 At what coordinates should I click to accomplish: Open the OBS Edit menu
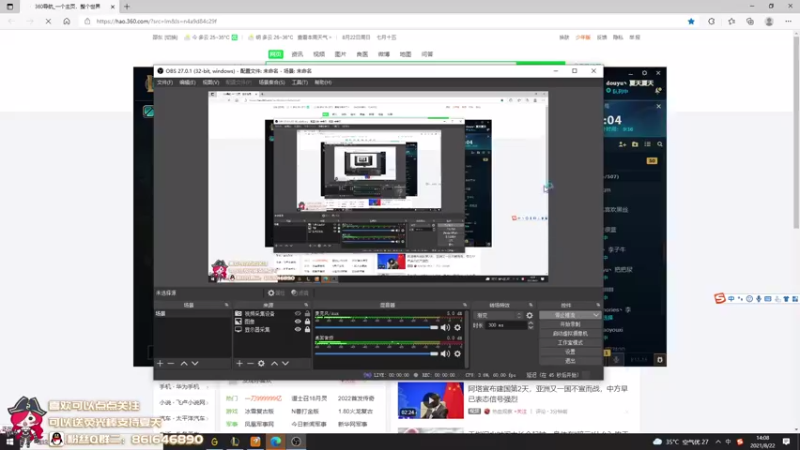click(187, 82)
